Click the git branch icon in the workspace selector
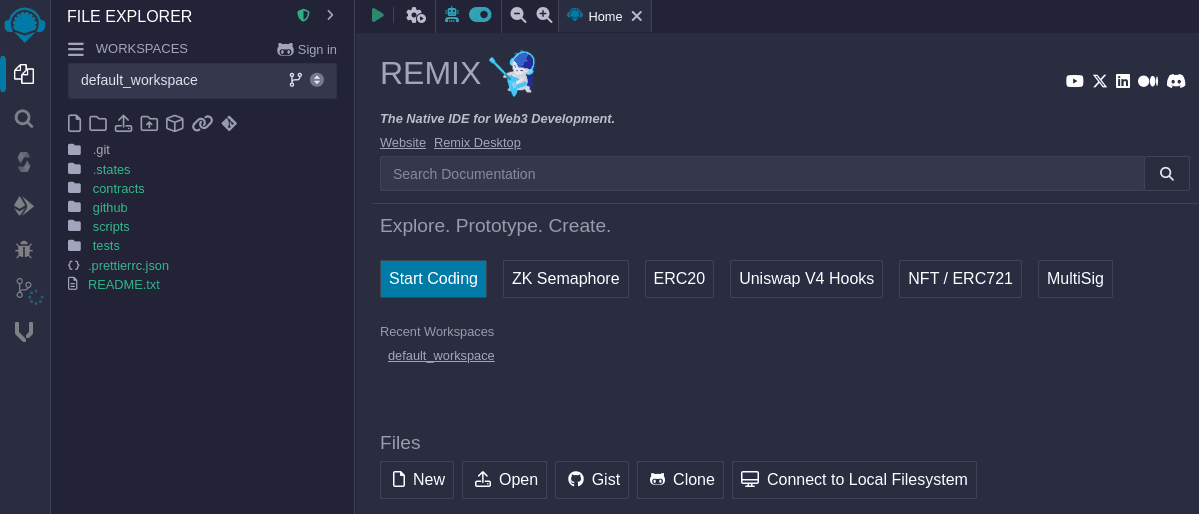1199x514 pixels. (x=295, y=80)
